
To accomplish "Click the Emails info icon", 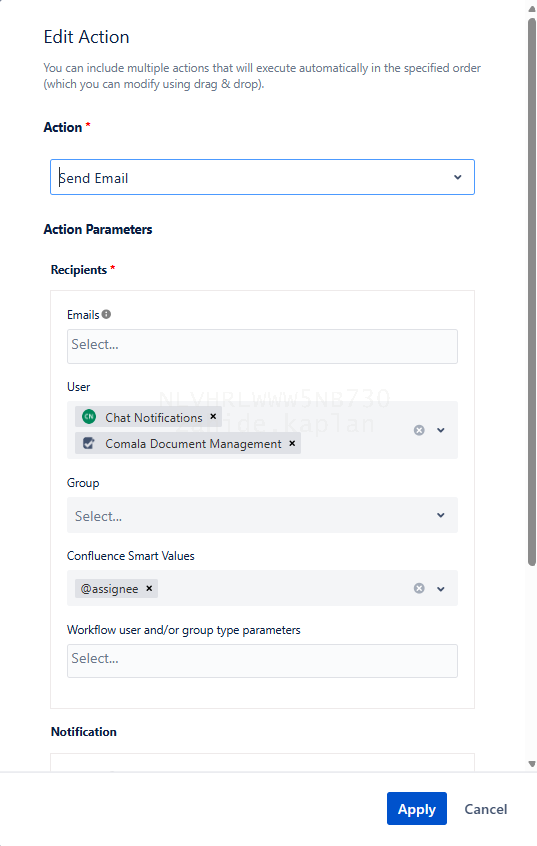I will (106, 314).
